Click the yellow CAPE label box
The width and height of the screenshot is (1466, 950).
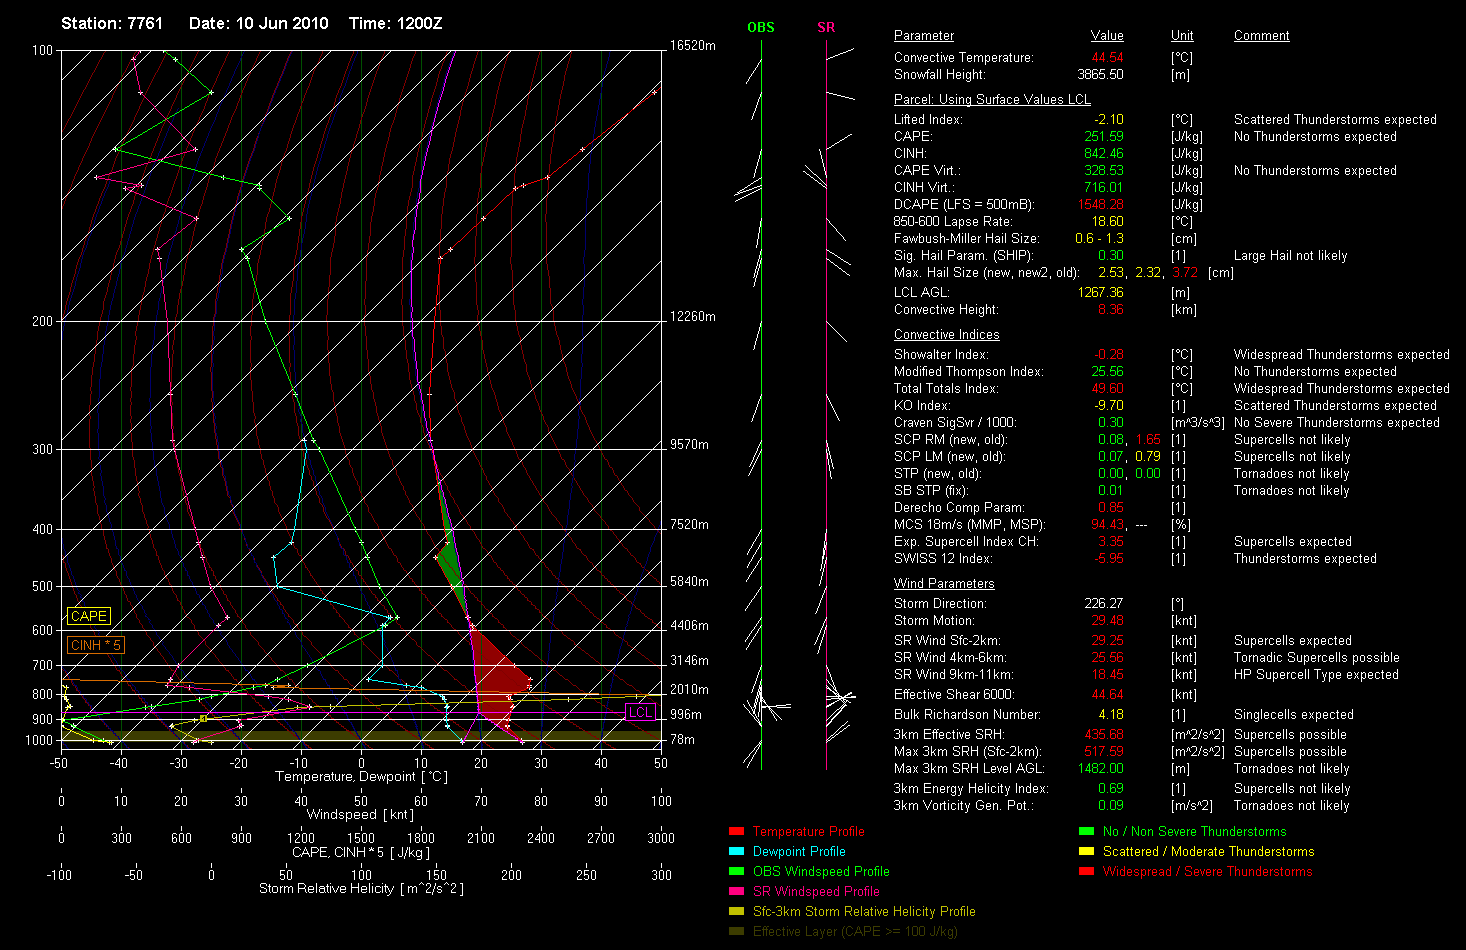tap(88, 616)
